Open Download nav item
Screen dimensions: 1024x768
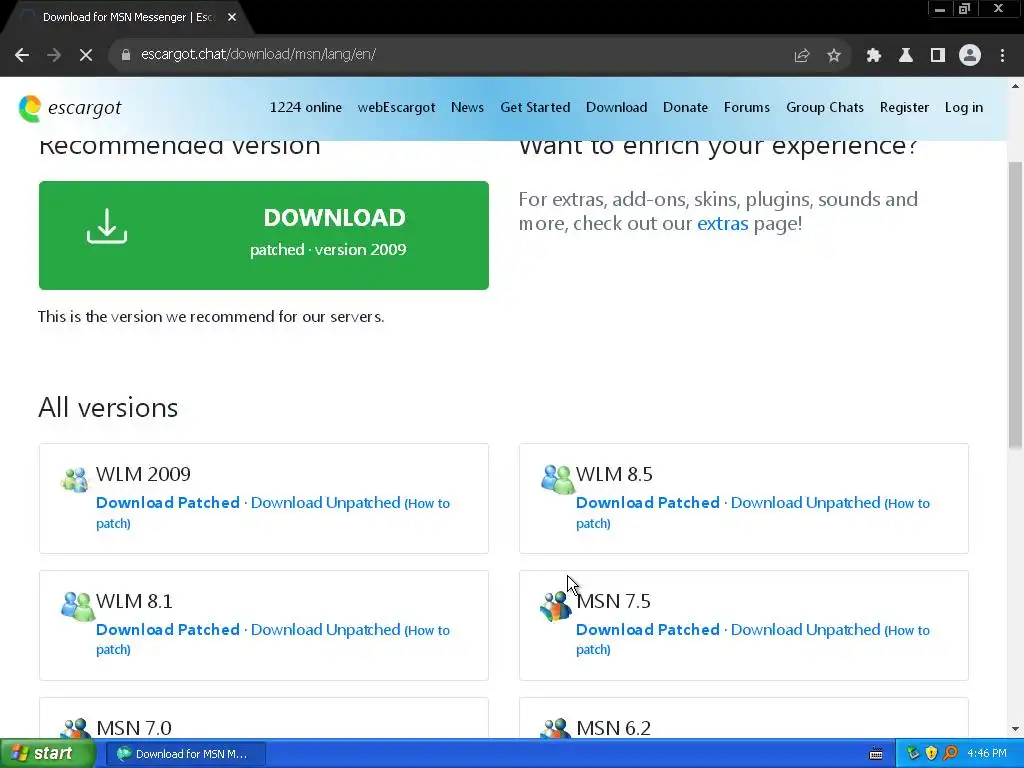coord(616,108)
